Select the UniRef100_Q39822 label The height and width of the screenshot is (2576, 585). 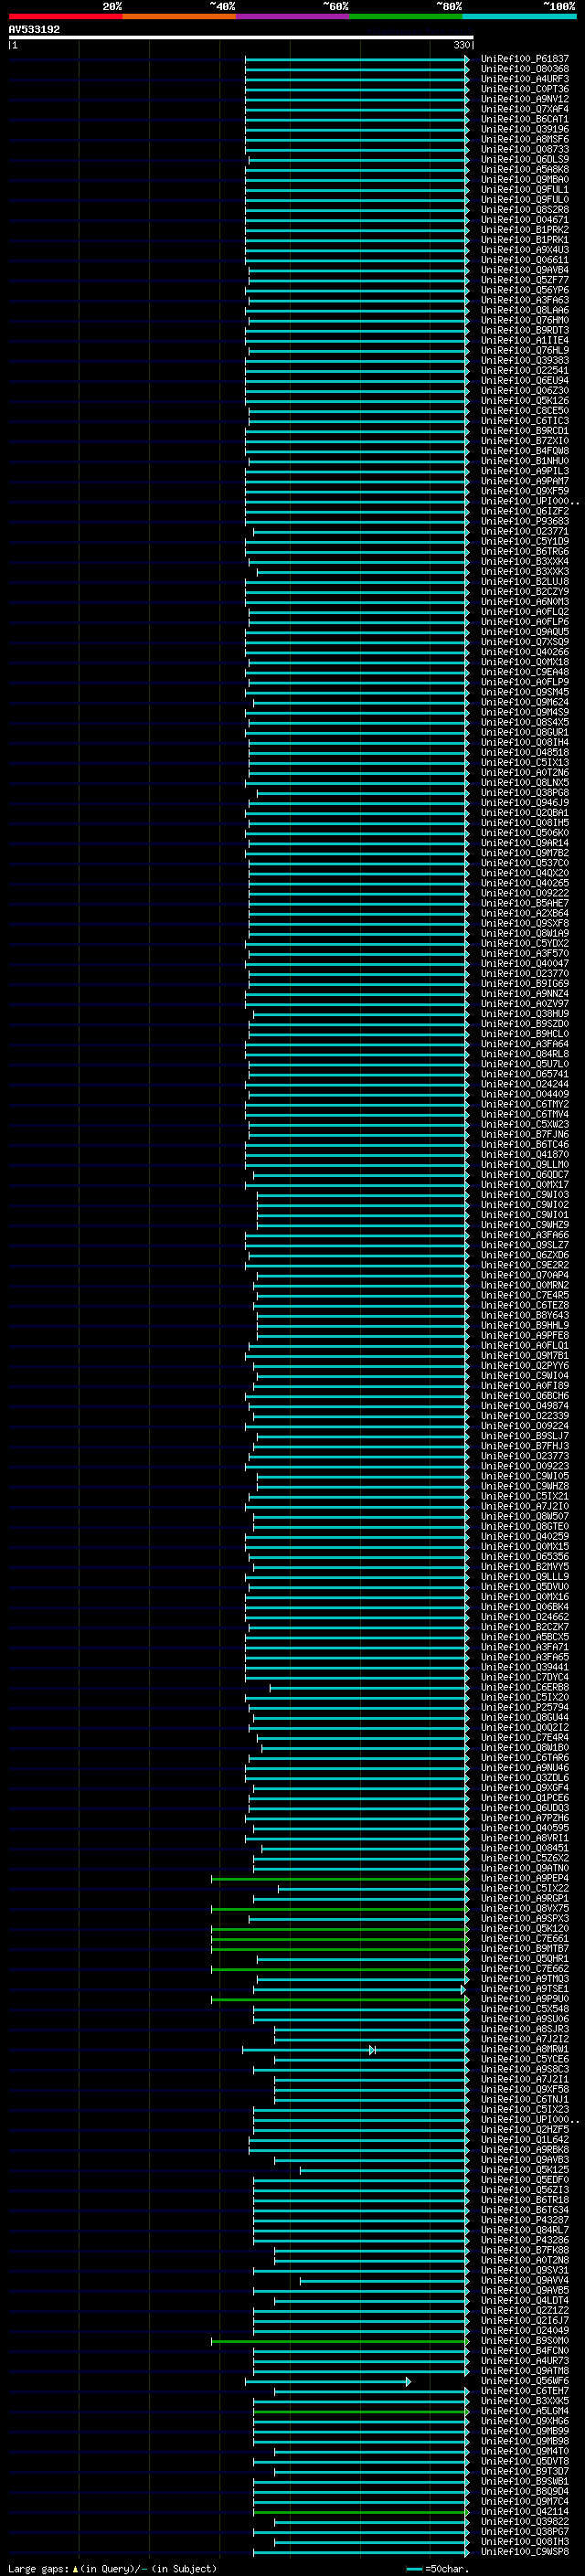tap(524, 2521)
